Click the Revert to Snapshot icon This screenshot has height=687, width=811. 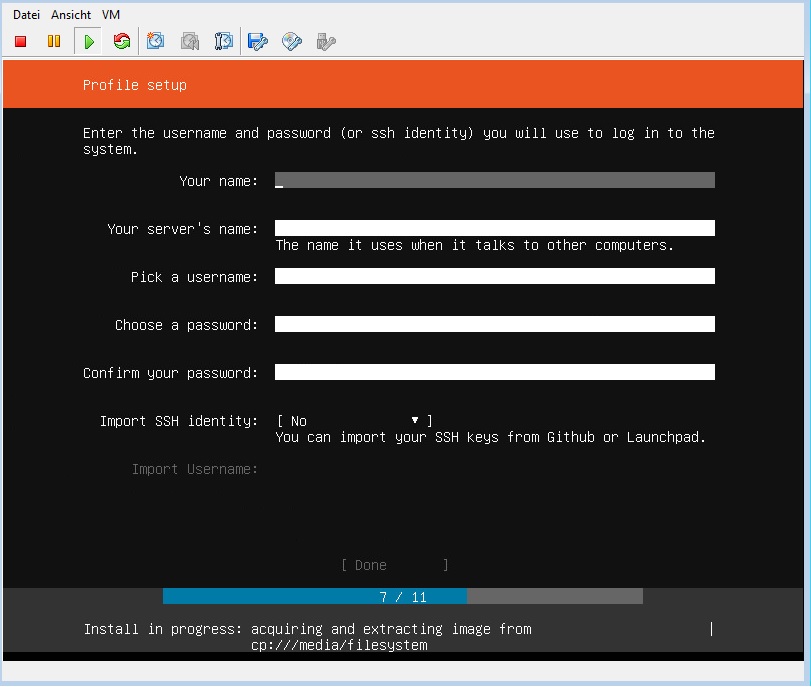tap(190, 41)
